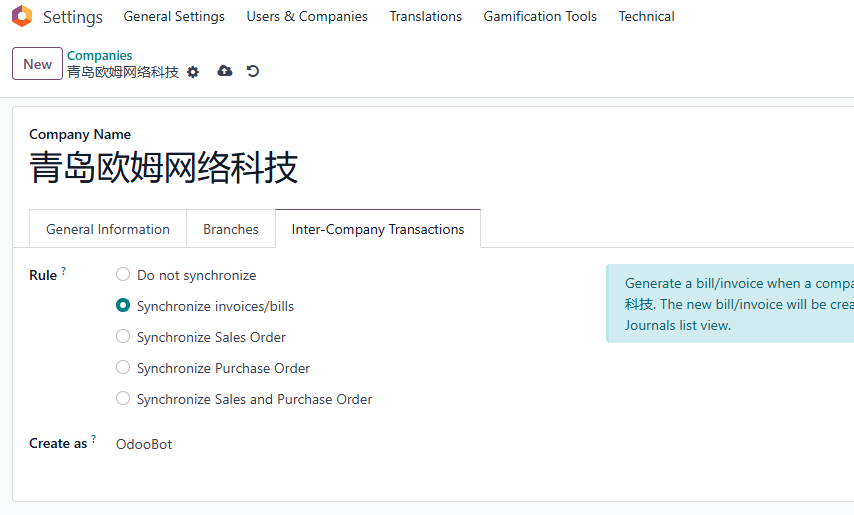Go back via Companies breadcrumb link

click(100, 56)
